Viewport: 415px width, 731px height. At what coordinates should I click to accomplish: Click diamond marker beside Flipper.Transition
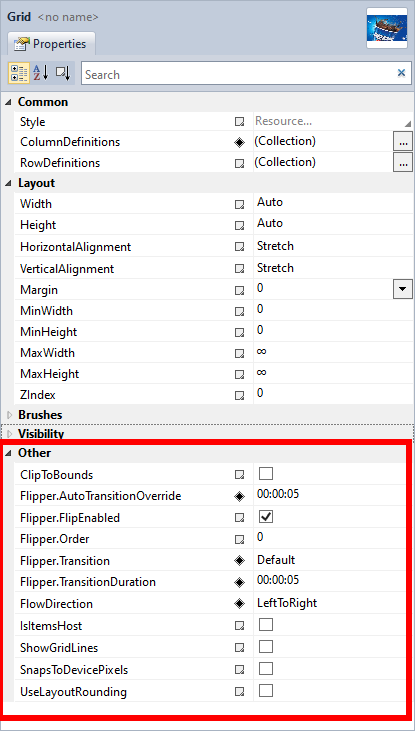click(239, 561)
